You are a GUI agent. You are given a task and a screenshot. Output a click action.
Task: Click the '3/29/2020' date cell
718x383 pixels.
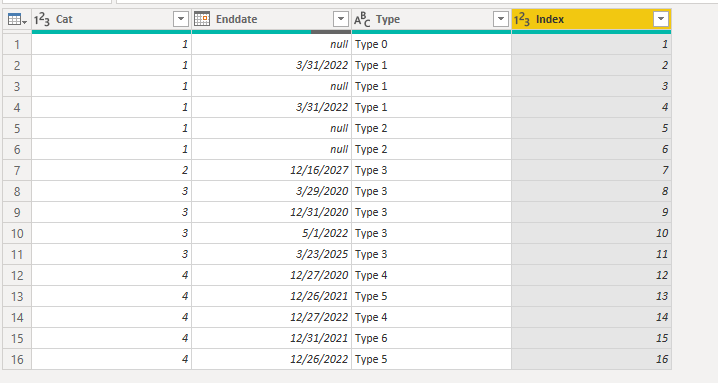[x=272, y=192]
